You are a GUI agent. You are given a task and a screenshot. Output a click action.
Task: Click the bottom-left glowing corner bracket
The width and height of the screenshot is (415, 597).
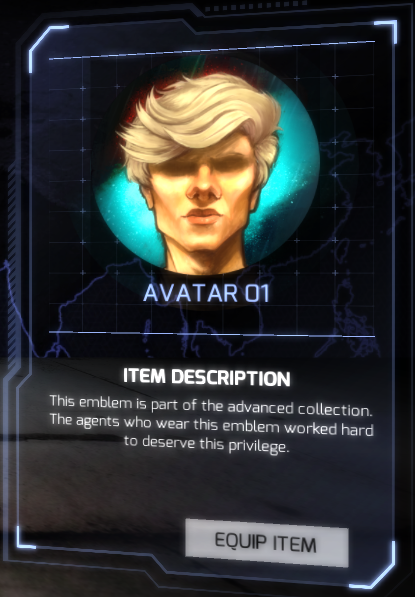pos(25,538)
